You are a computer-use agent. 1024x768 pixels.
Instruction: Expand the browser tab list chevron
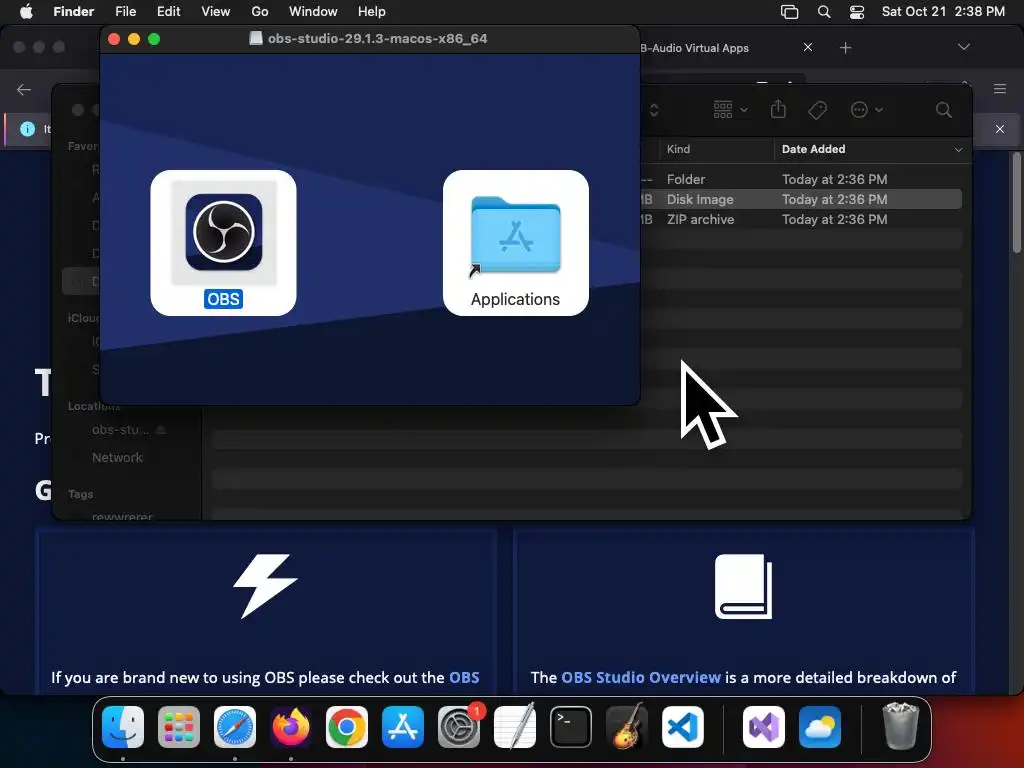coord(963,47)
